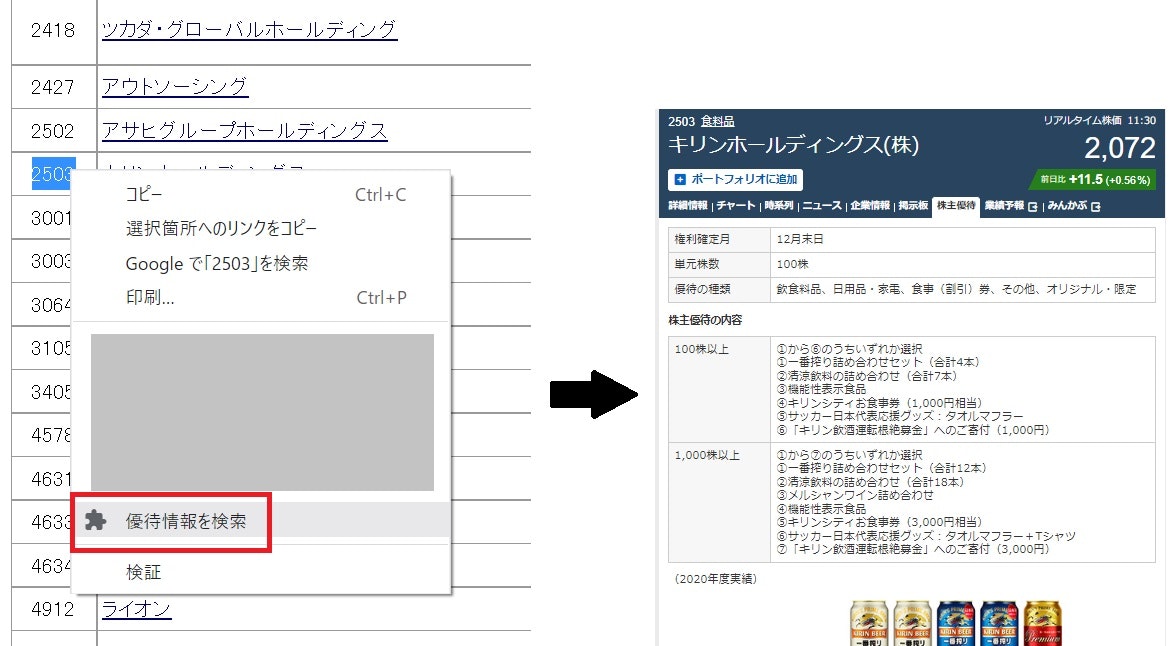Click the 株主優待の内容 heading
1171x646 pixels.
(x=705, y=320)
